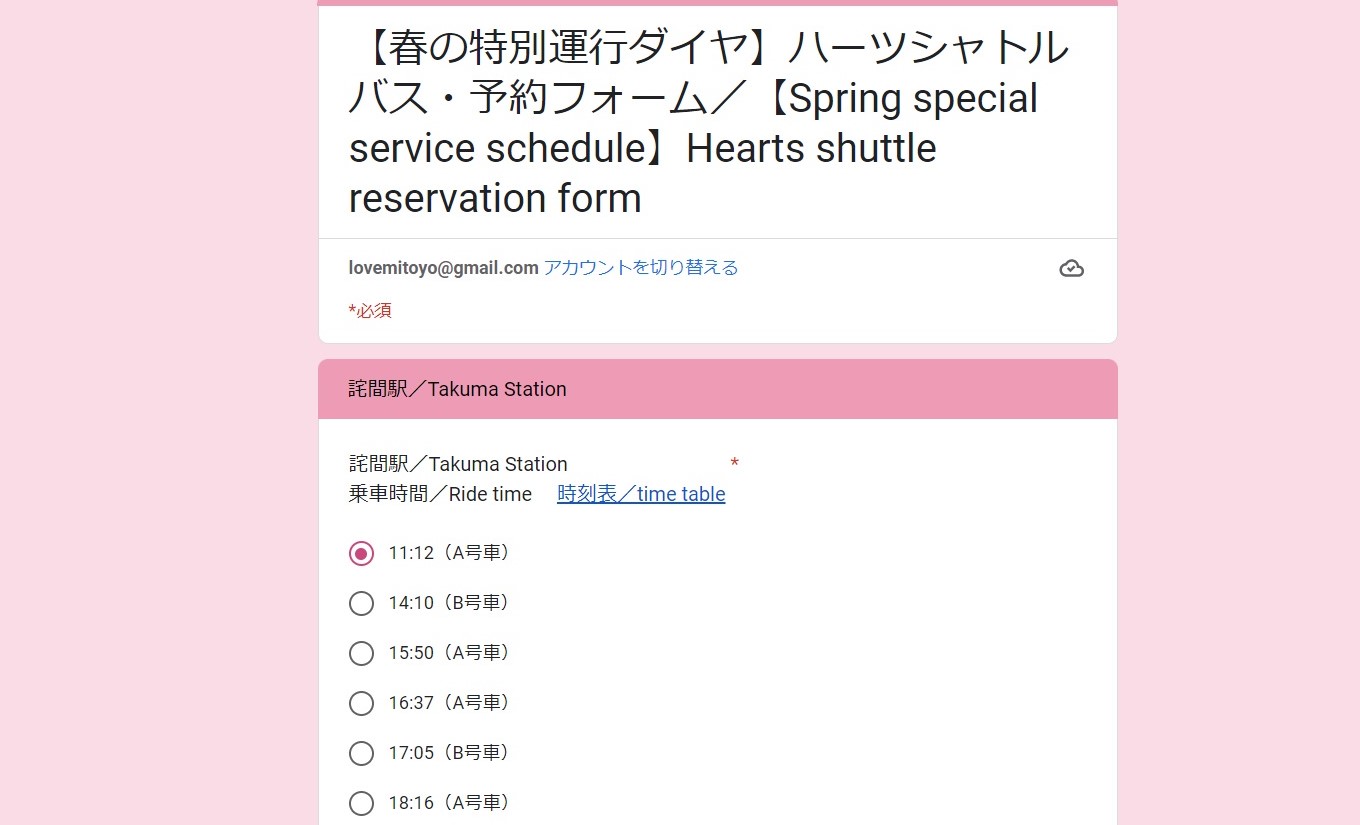
Task: Click the 乗車時間／Ride time question text
Action: pos(440,494)
